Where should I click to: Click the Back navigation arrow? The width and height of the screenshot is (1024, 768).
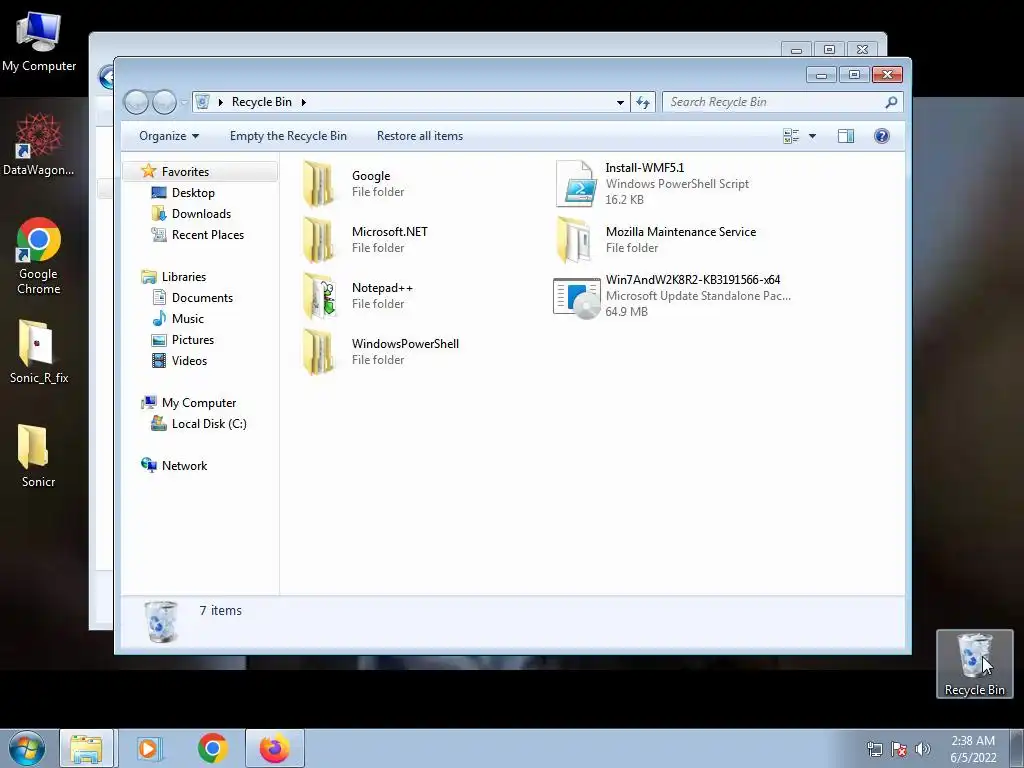click(x=136, y=102)
